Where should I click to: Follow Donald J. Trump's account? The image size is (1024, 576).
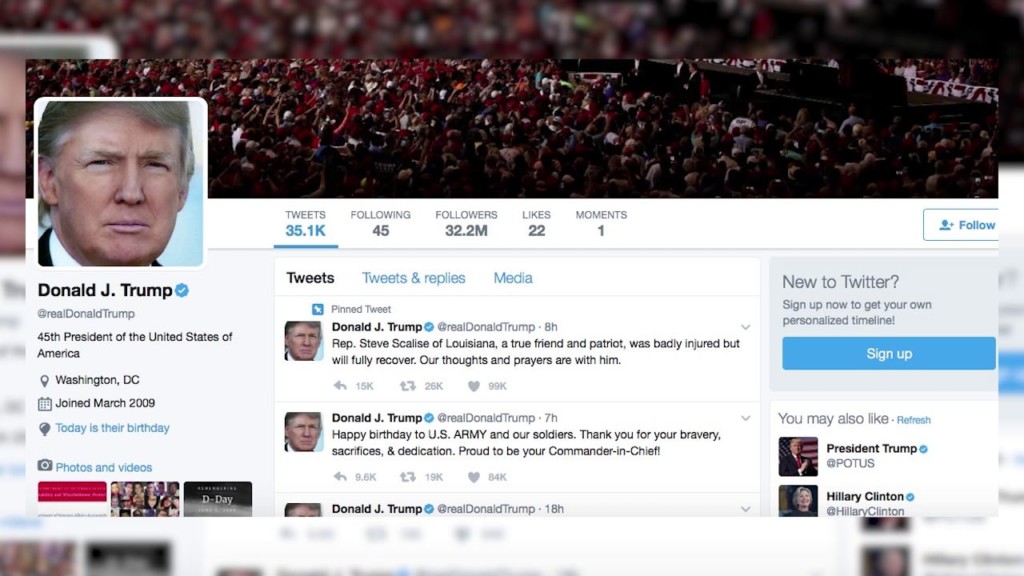point(961,225)
